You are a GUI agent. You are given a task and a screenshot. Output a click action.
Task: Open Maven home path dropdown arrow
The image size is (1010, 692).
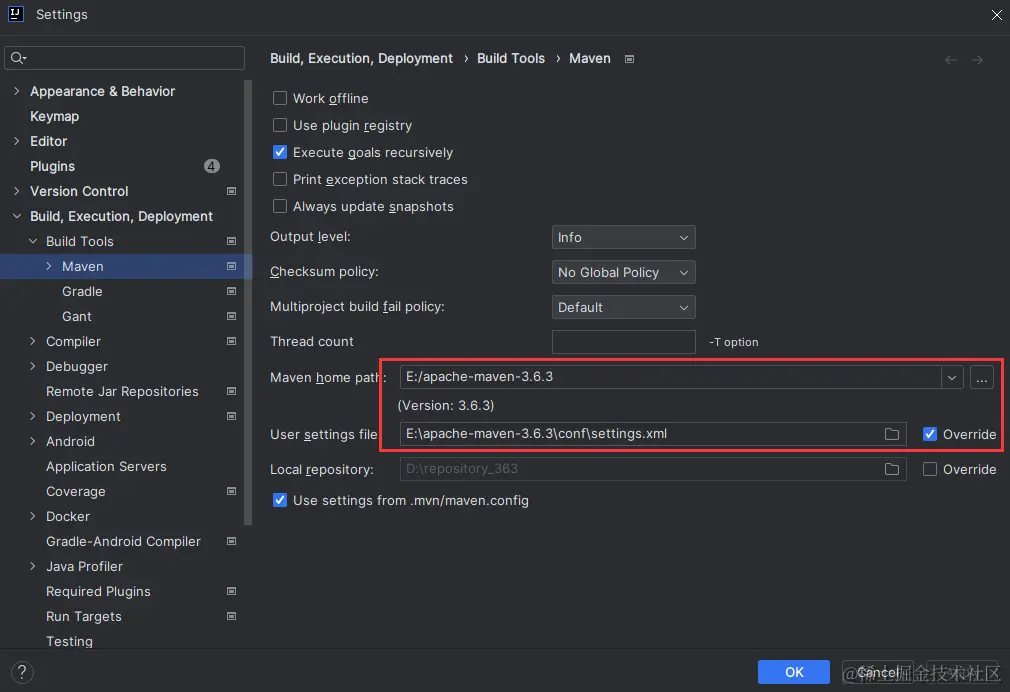(951, 378)
